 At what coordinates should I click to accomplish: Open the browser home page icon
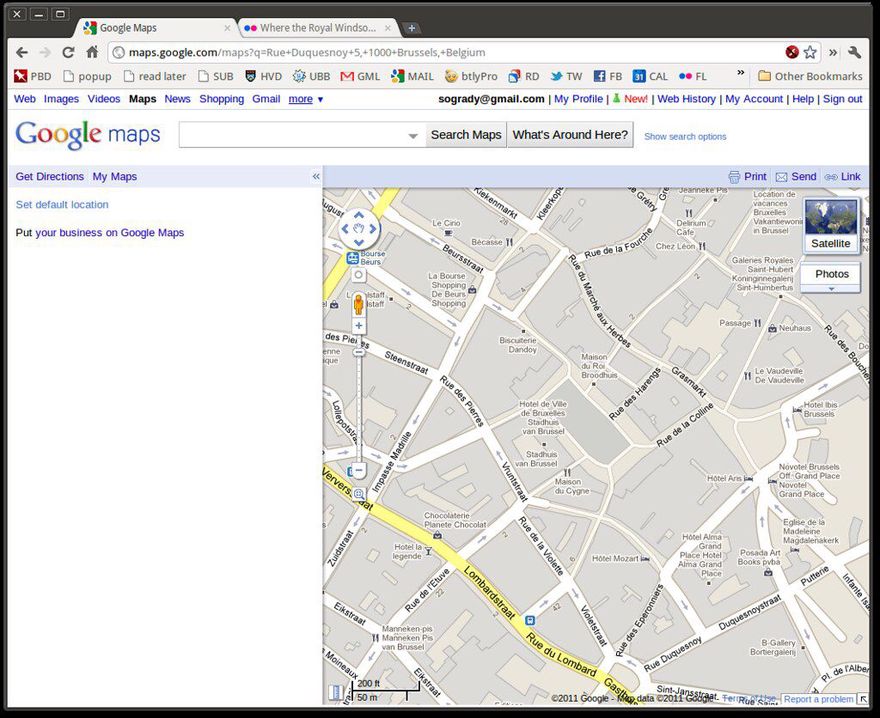tap(92, 52)
